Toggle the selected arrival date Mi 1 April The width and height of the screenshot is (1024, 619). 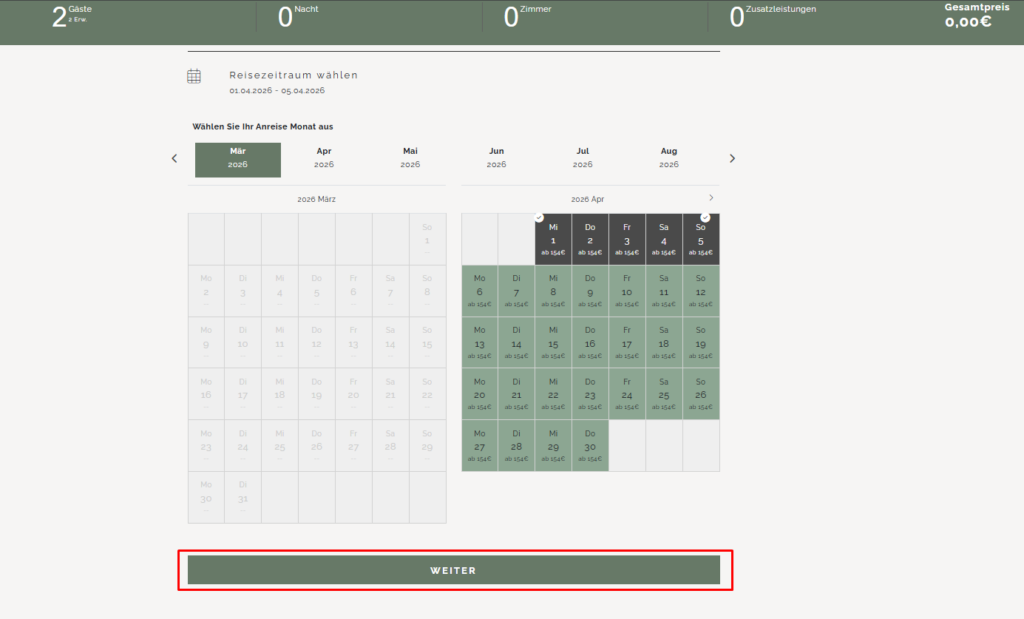[x=553, y=240]
